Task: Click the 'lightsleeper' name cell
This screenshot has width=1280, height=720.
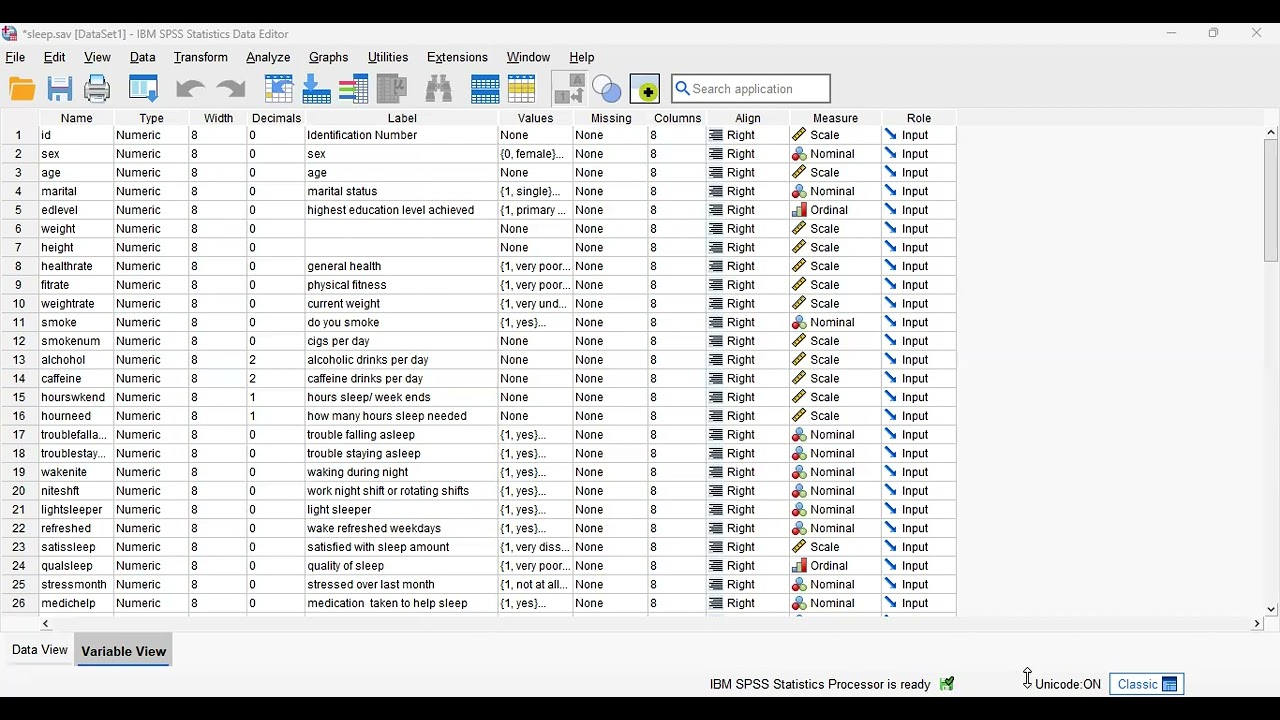Action: click(76, 510)
